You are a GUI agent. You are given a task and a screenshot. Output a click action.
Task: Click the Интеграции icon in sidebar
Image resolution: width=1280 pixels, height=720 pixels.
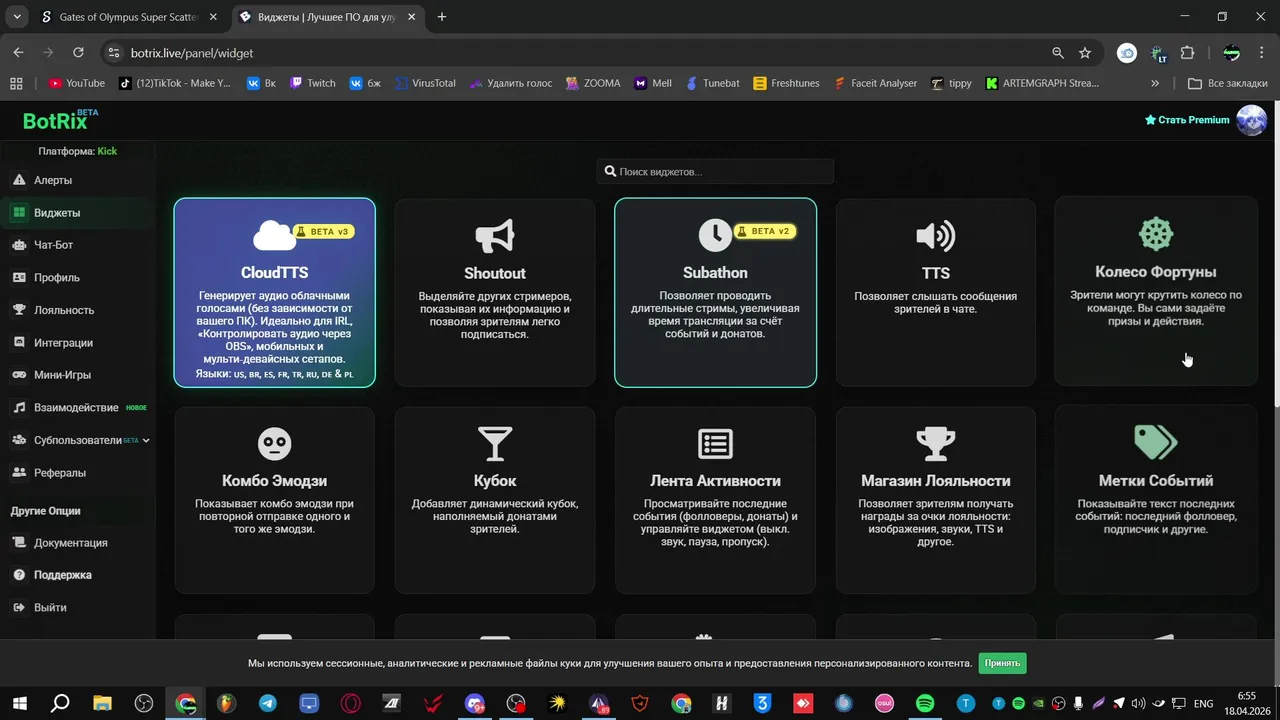[19, 343]
